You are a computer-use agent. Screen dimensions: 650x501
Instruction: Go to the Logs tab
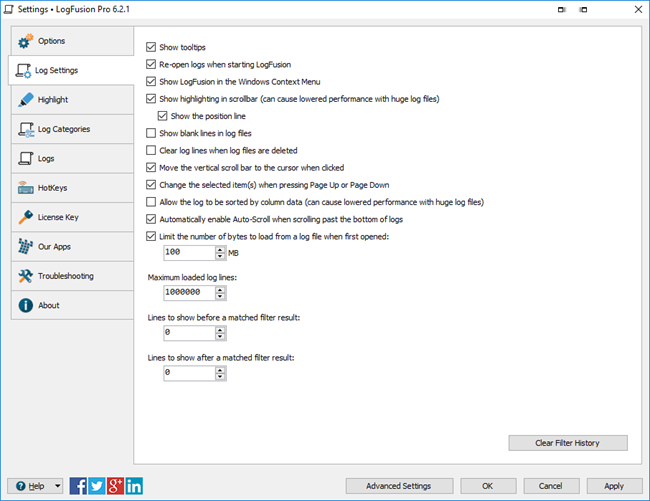[72, 159]
